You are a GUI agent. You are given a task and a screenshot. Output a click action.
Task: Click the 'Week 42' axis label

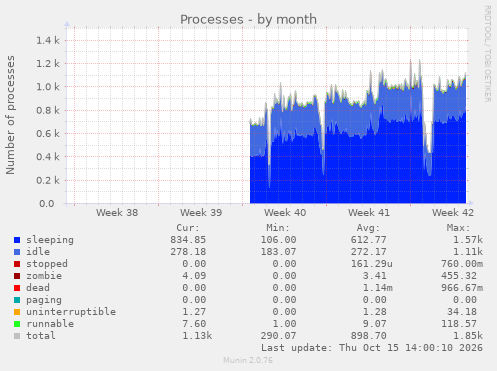point(453,213)
